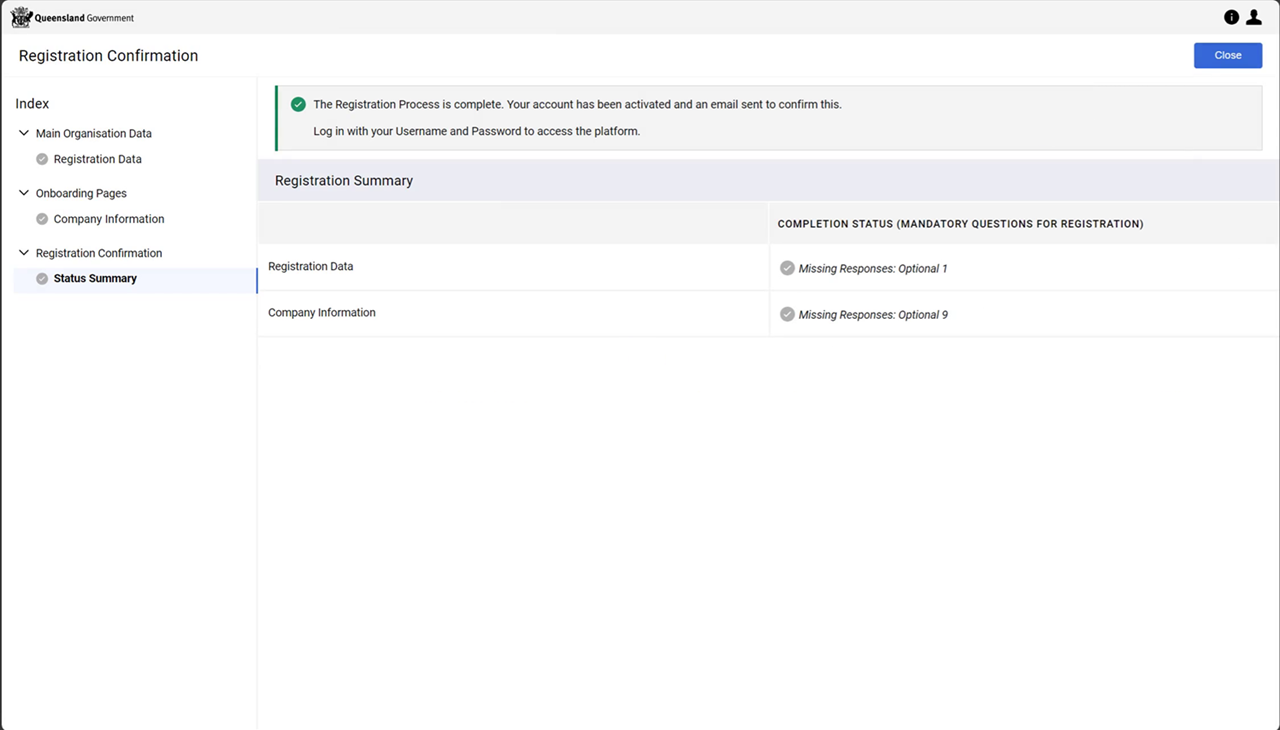Click the Missing Responses: Optional 9 text

point(873,315)
